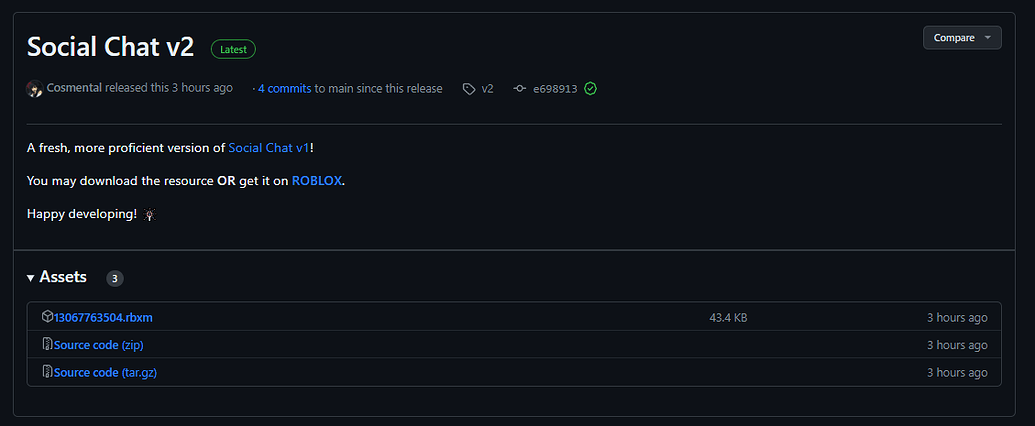Collapse the Assets section triangle
1035x426 pixels.
pos(31,277)
